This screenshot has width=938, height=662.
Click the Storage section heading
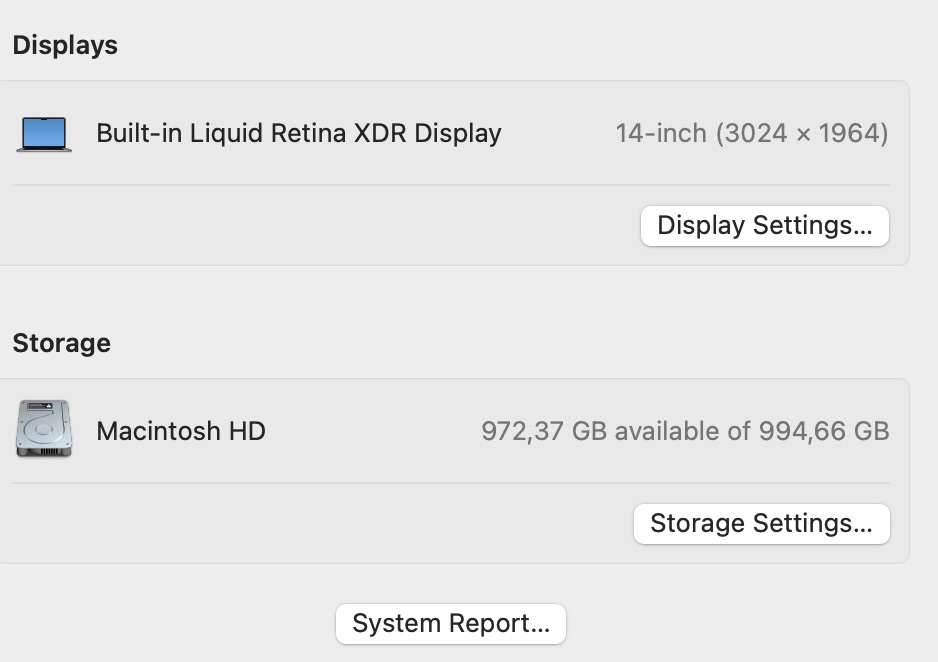pyautogui.click(x=62, y=343)
